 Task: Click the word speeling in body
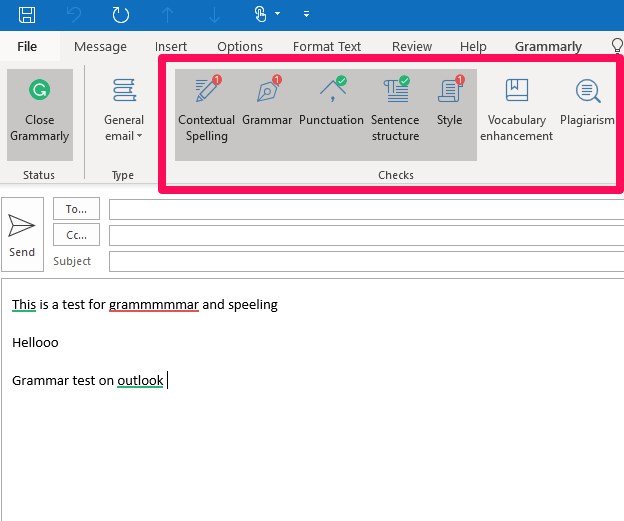click(253, 304)
